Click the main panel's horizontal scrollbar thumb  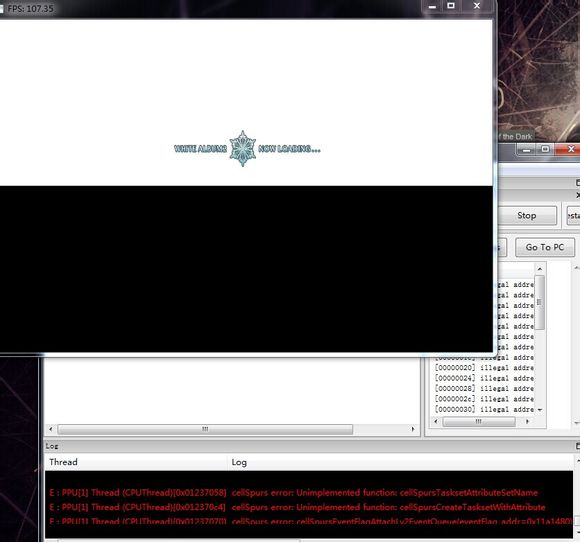205,429
